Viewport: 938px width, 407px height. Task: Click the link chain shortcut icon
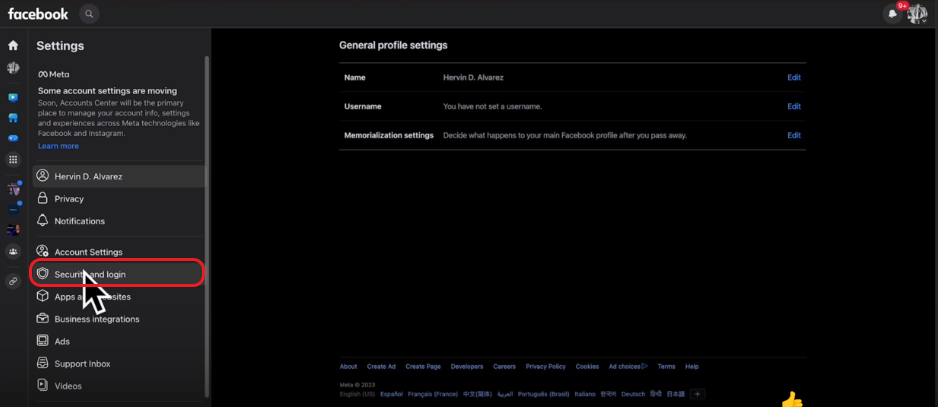(13, 281)
